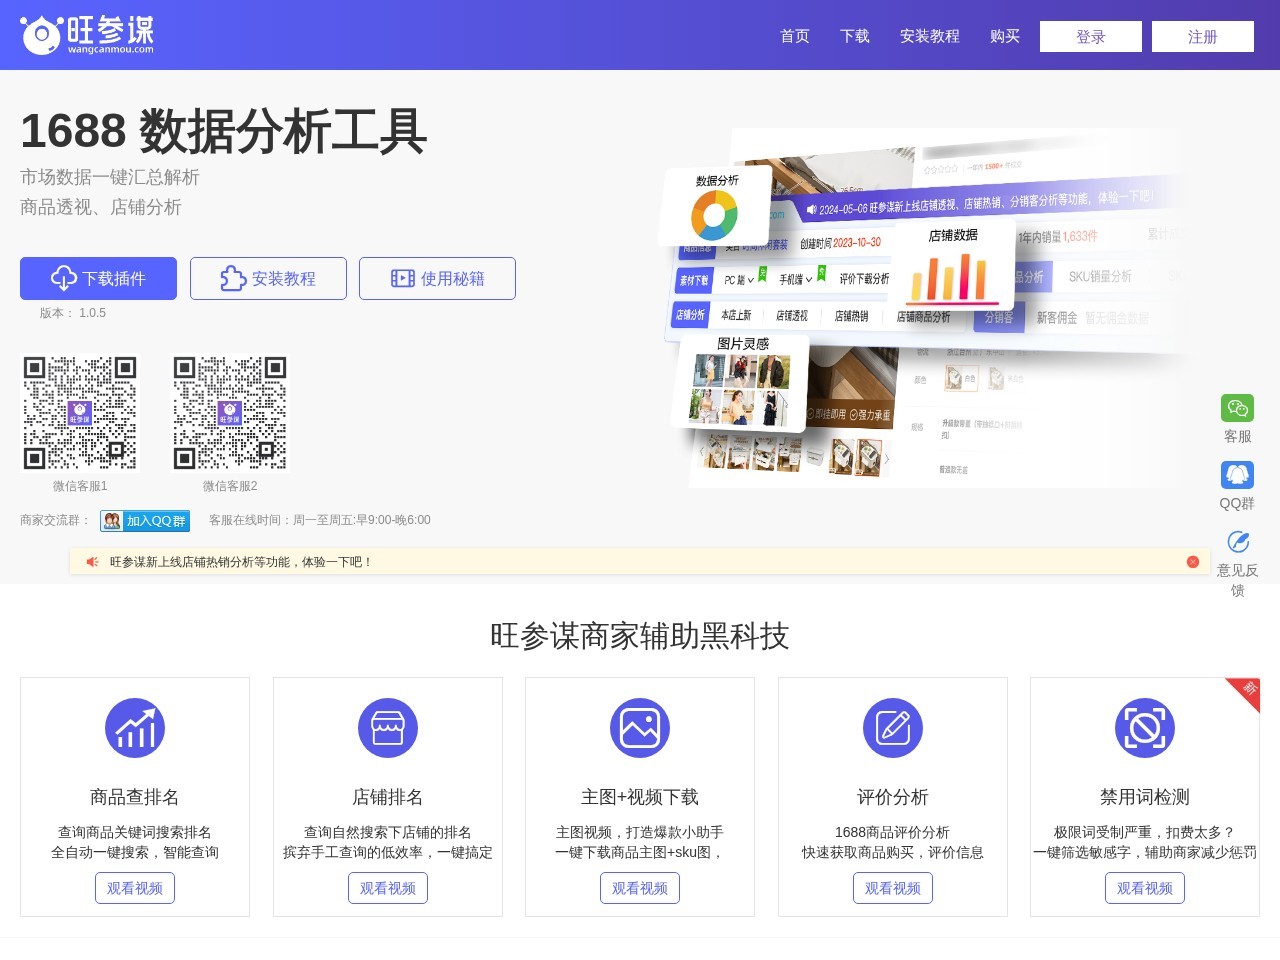1280x960 pixels.
Task: Click the 市场数据一键汇总解析 subtitle
Action: click(110, 177)
